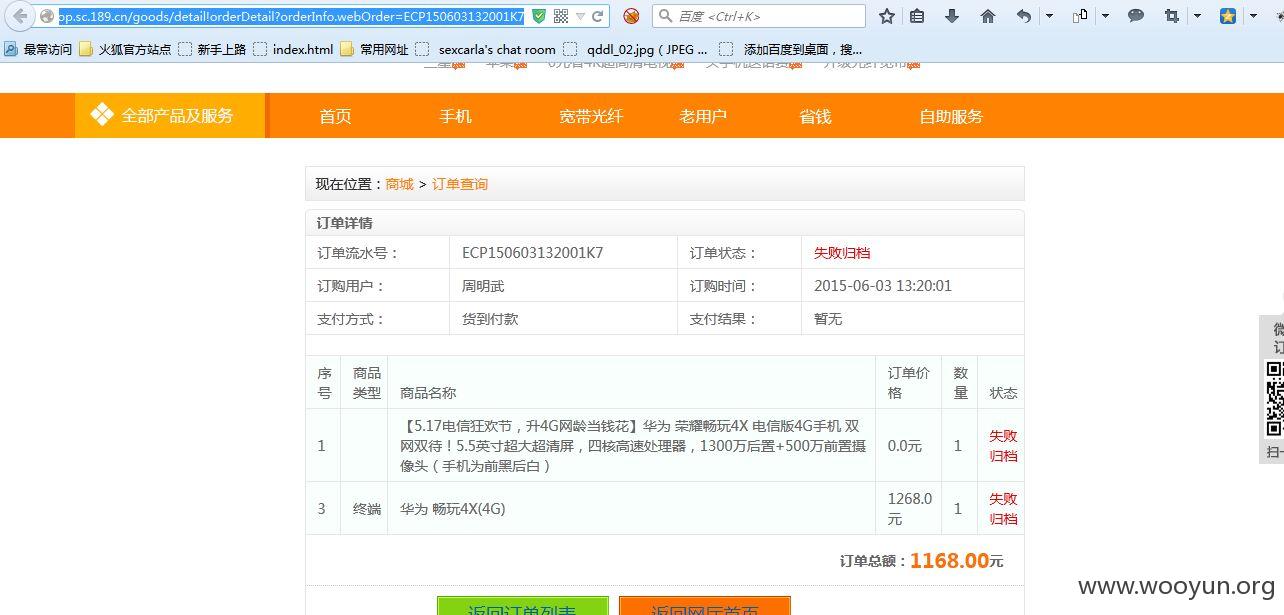The image size is (1284, 615).
Task: Open the red blocker extension icon
Action: click(x=631, y=16)
